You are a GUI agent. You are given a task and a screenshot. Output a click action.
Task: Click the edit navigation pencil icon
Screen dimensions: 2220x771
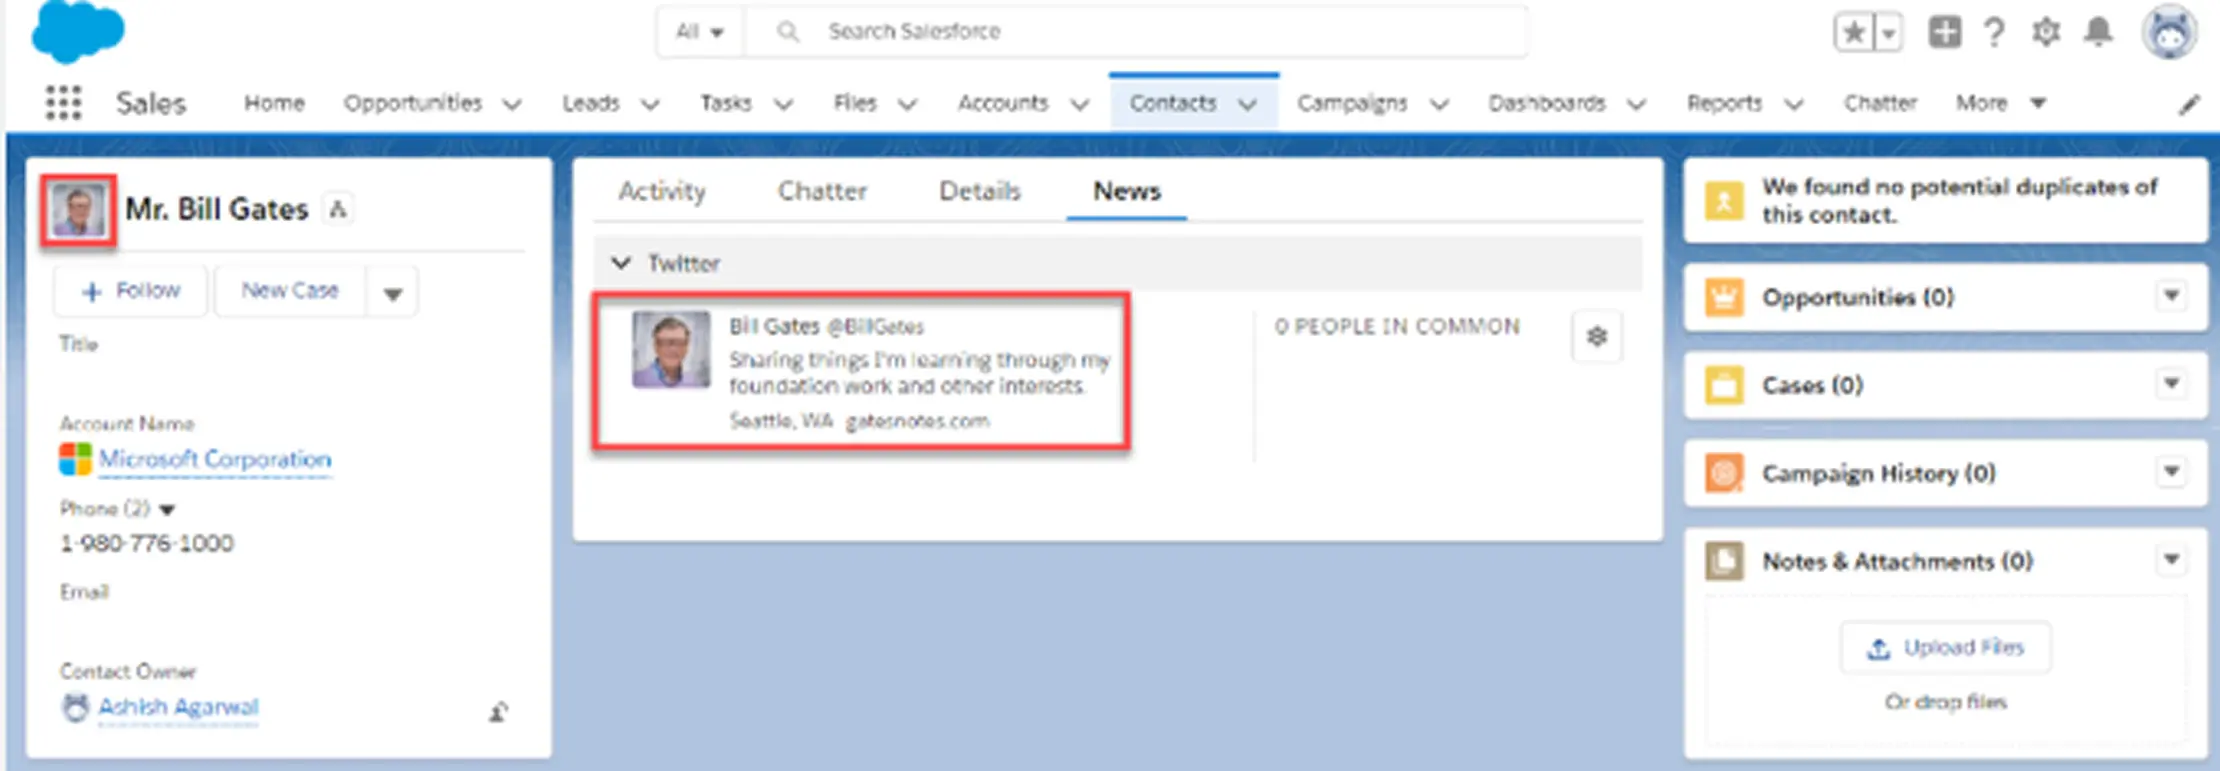click(2189, 104)
